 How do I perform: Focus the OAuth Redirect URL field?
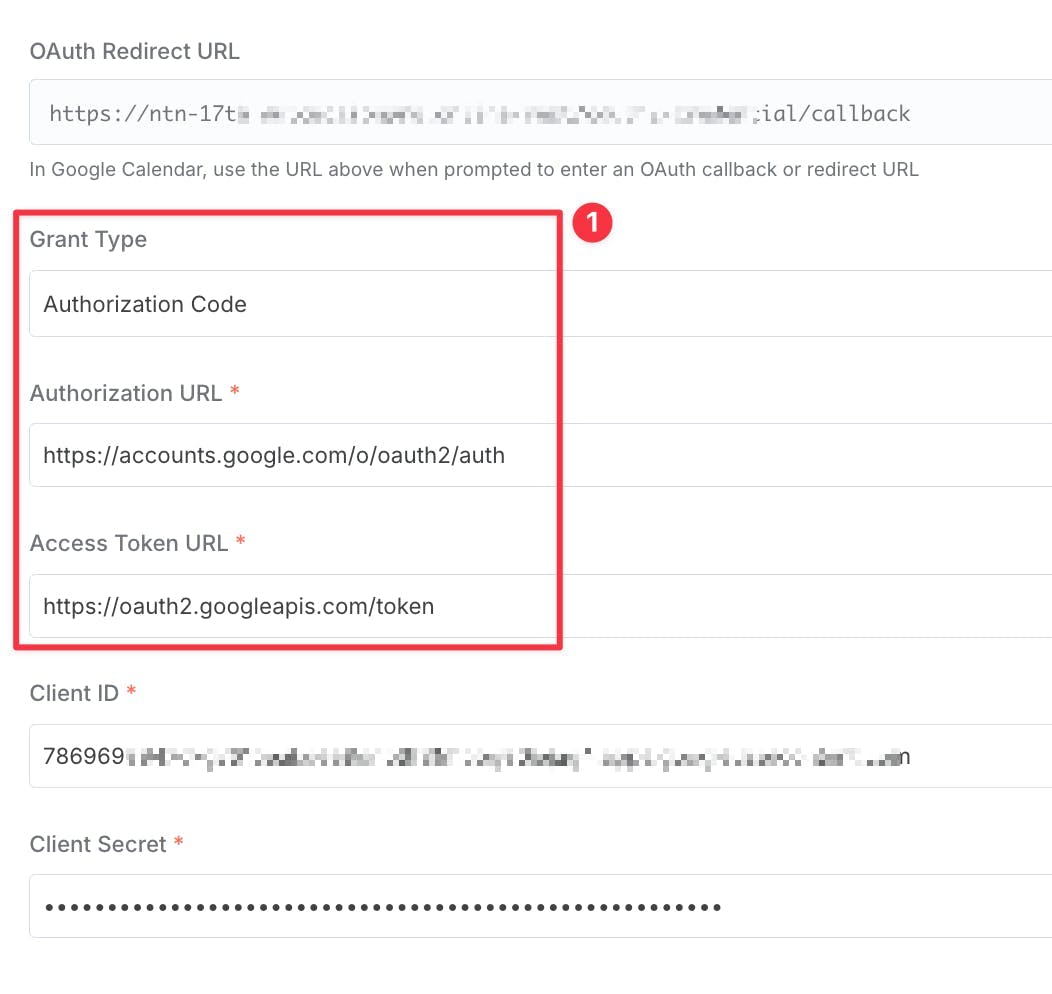click(540, 112)
